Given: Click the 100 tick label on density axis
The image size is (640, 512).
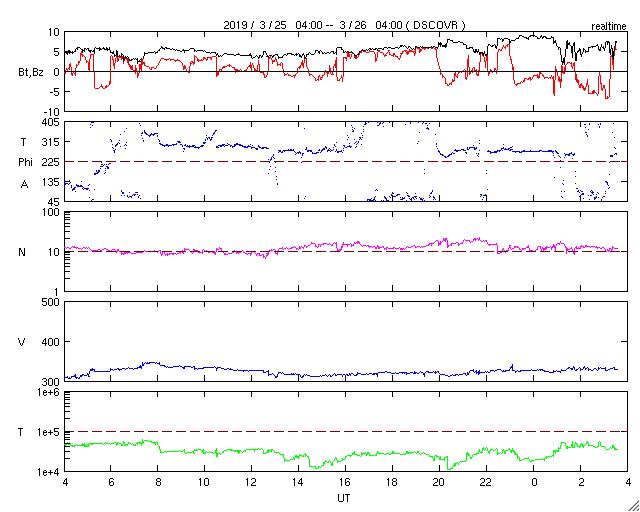Looking at the screenshot, I should pos(52,213).
